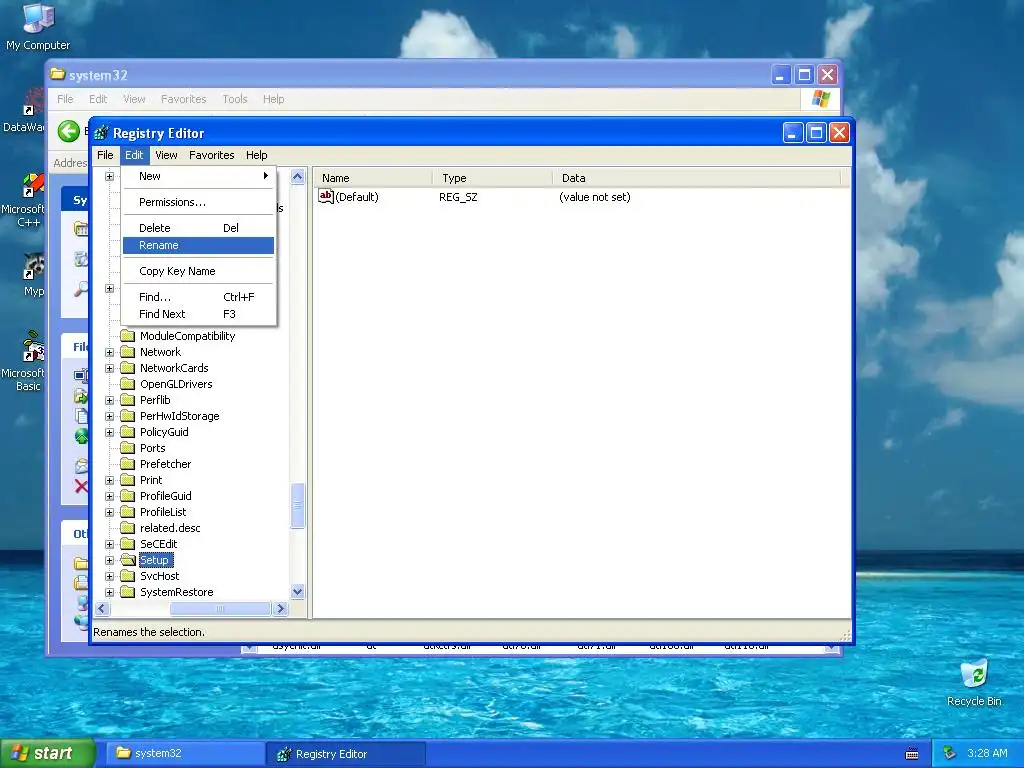
Task: Click the Prefetcher folder icon
Action: pyautogui.click(x=128, y=464)
